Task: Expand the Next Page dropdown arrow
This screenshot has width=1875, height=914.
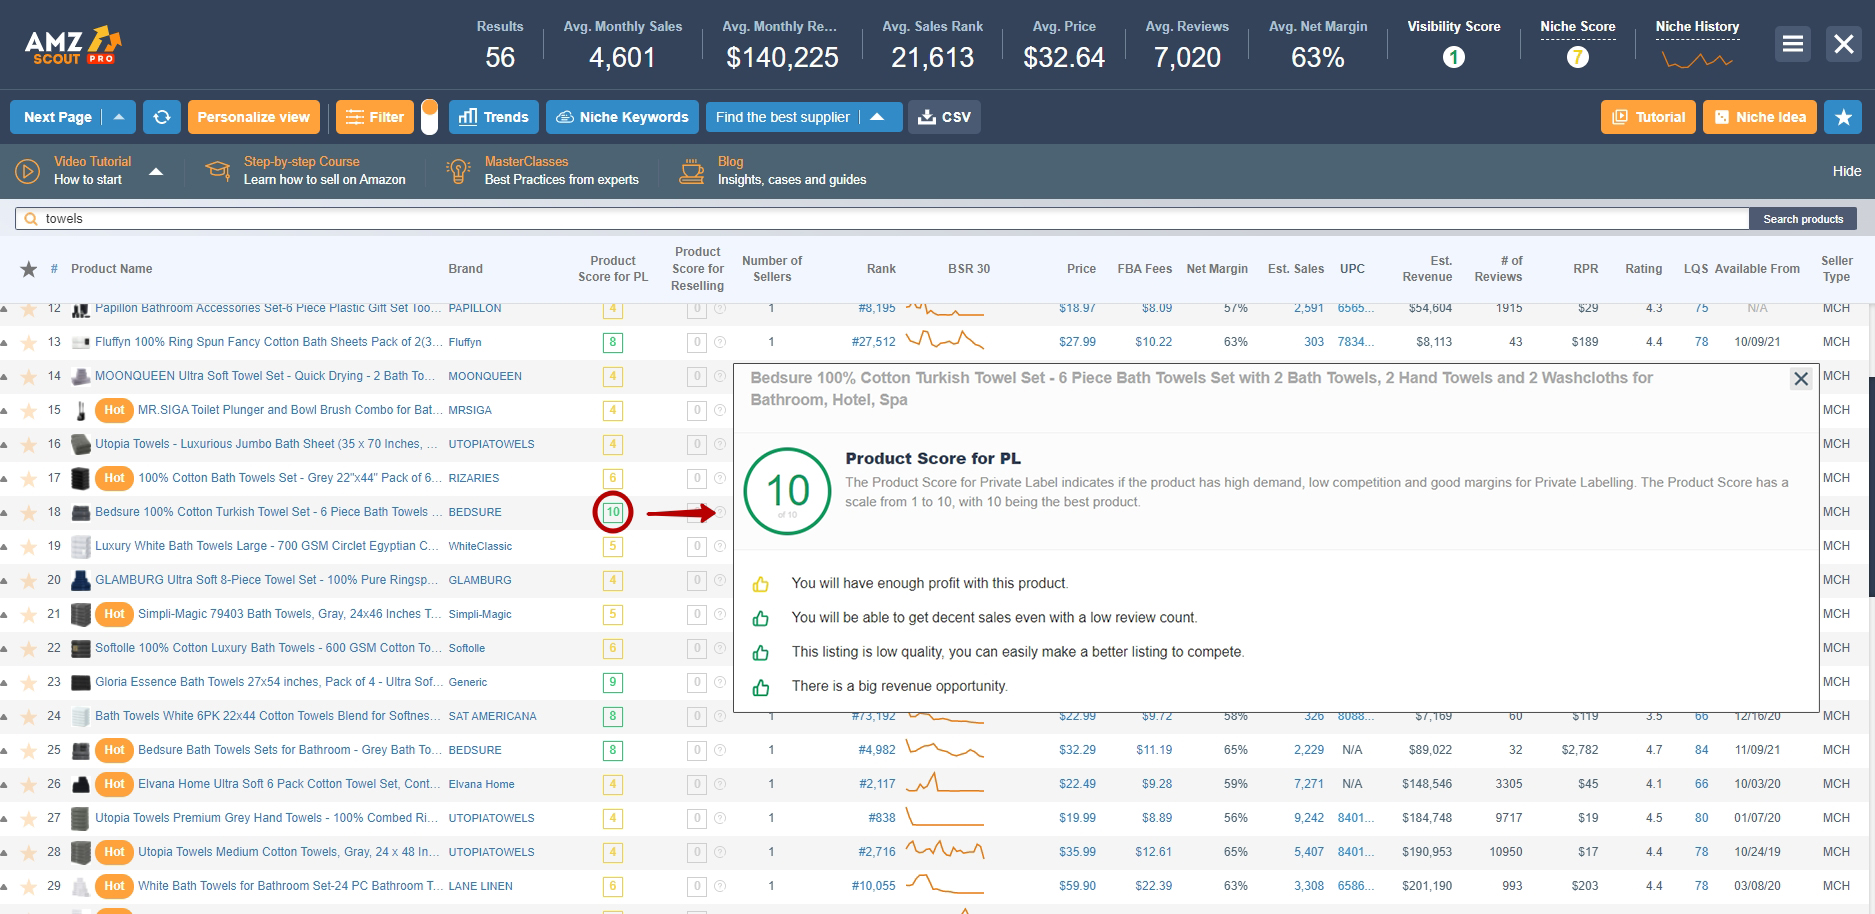Action: (117, 117)
